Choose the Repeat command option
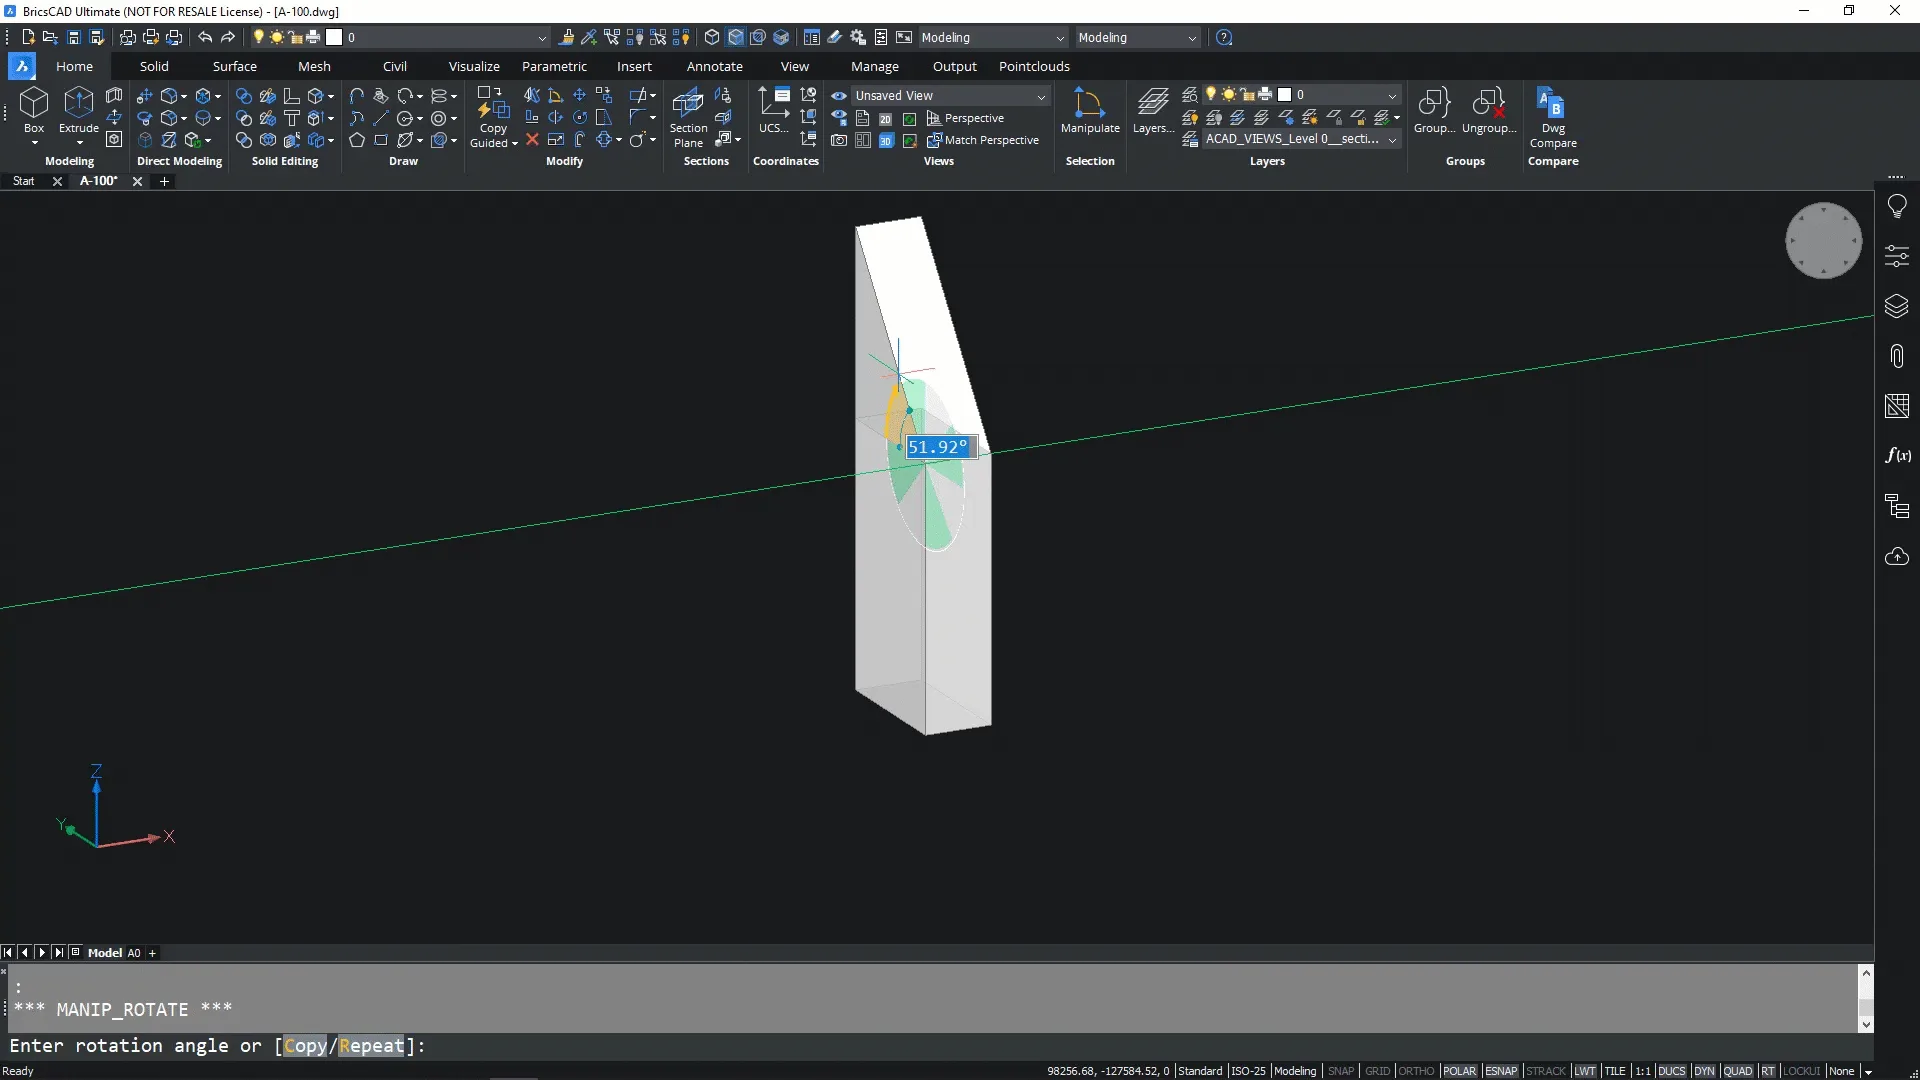The width and height of the screenshot is (1920, 1080). point(371,1046)
